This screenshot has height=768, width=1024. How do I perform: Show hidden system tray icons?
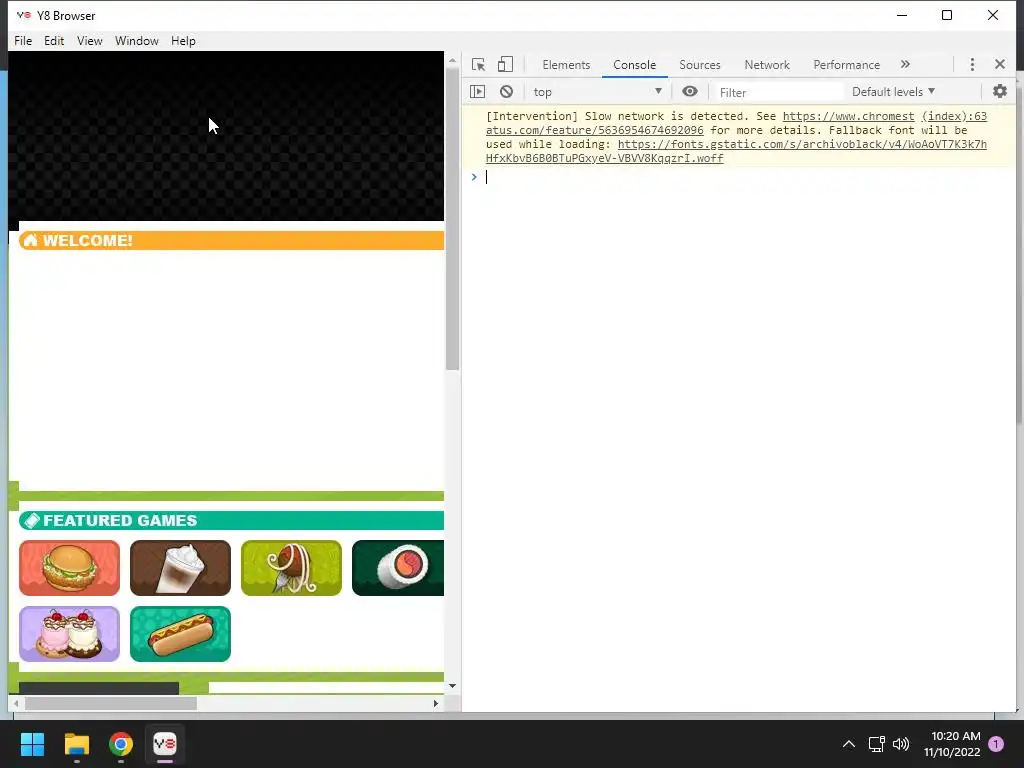pos(848,744)
